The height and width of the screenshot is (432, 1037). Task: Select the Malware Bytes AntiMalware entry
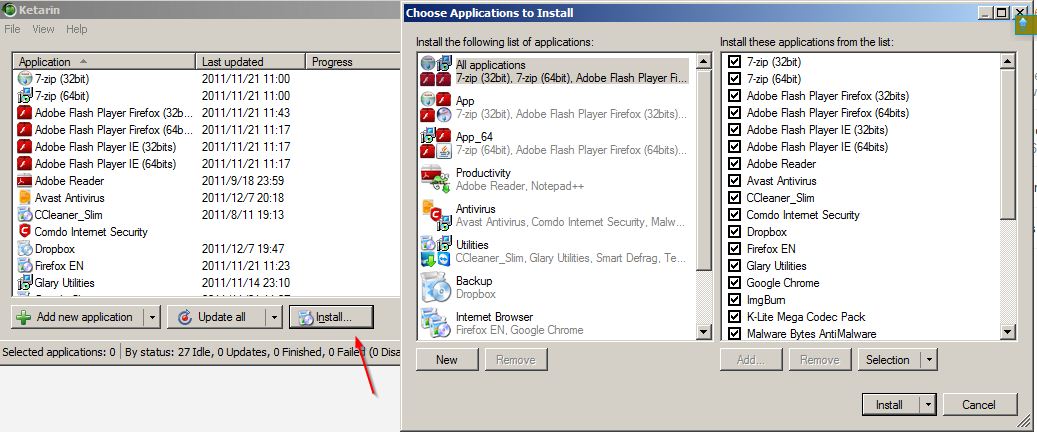811,334
